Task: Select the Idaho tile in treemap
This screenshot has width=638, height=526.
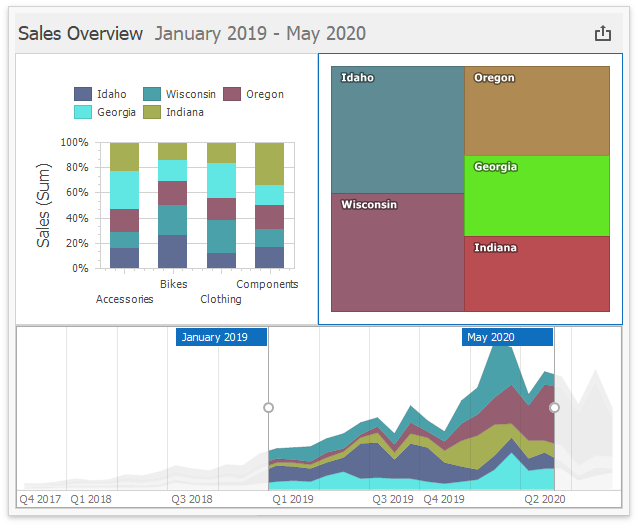Action: click(x=397, y=129)
